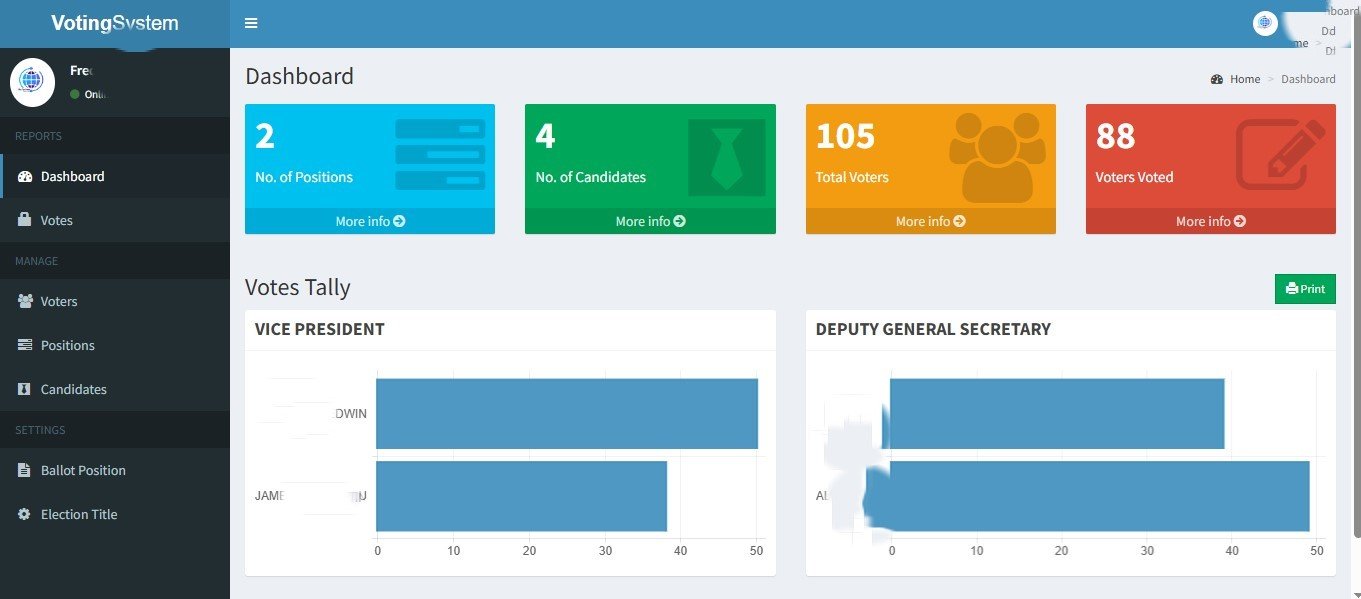Click the VotingSystem logo title
This screenshot has width=1361, height=599.
(114, 23)
